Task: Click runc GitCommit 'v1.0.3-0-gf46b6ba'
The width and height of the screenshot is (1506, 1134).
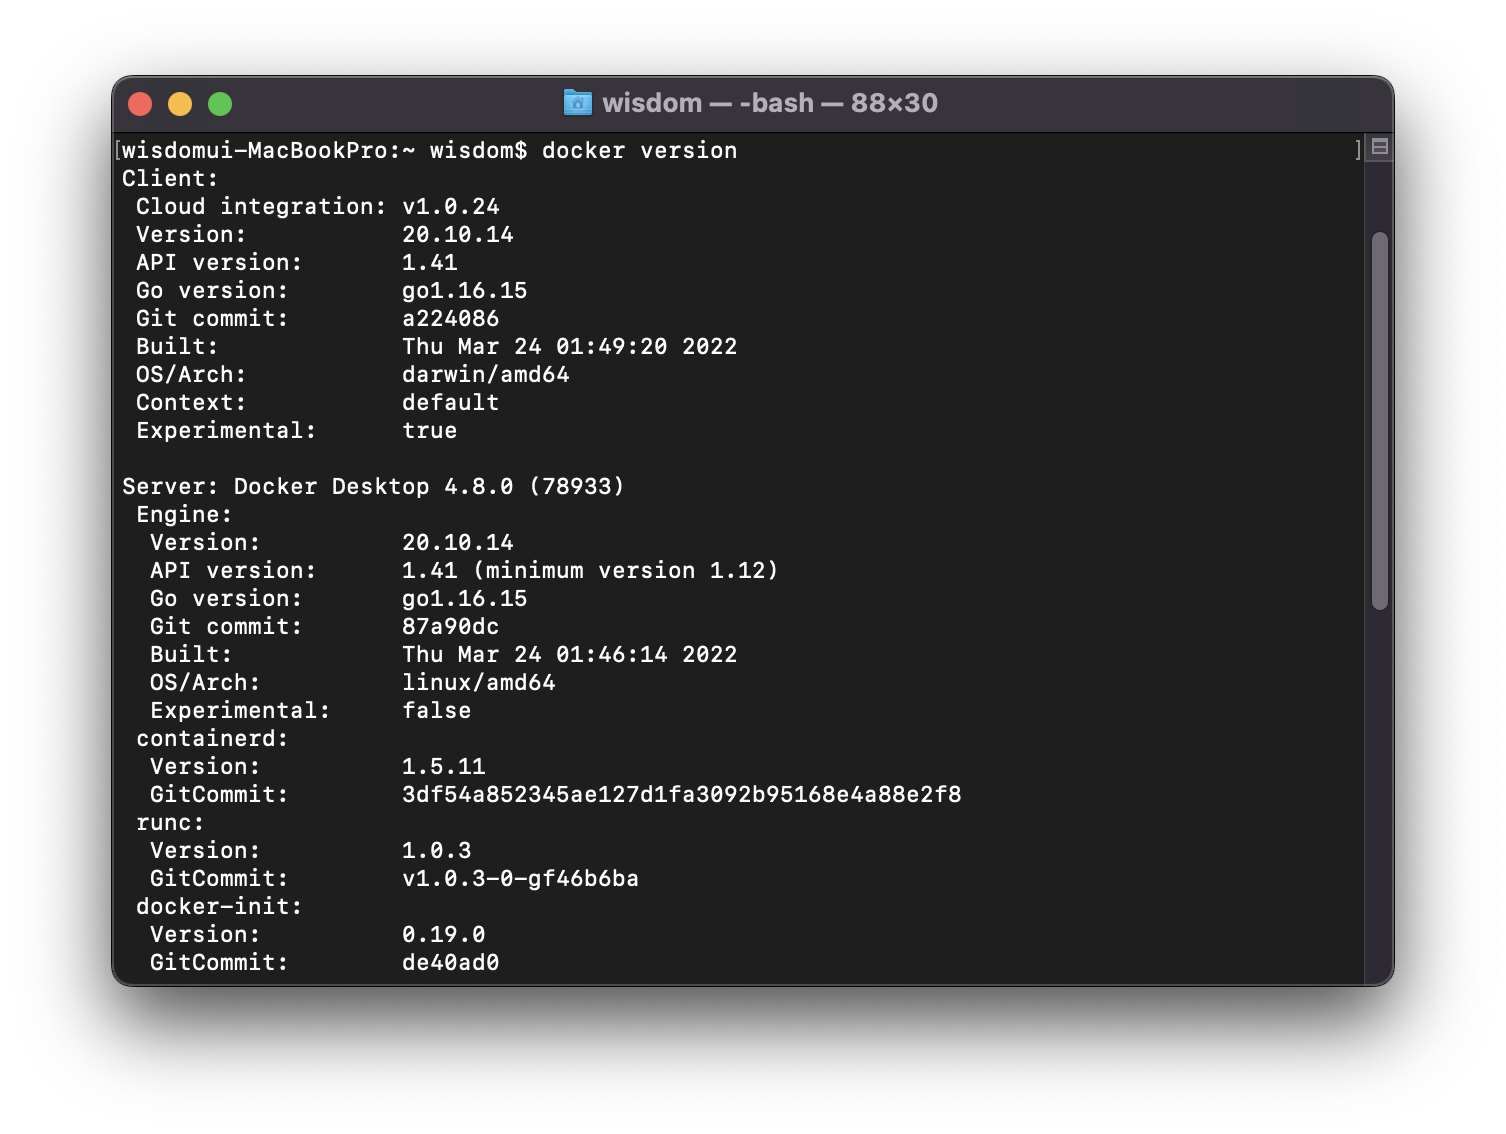Action: [520, 879]
